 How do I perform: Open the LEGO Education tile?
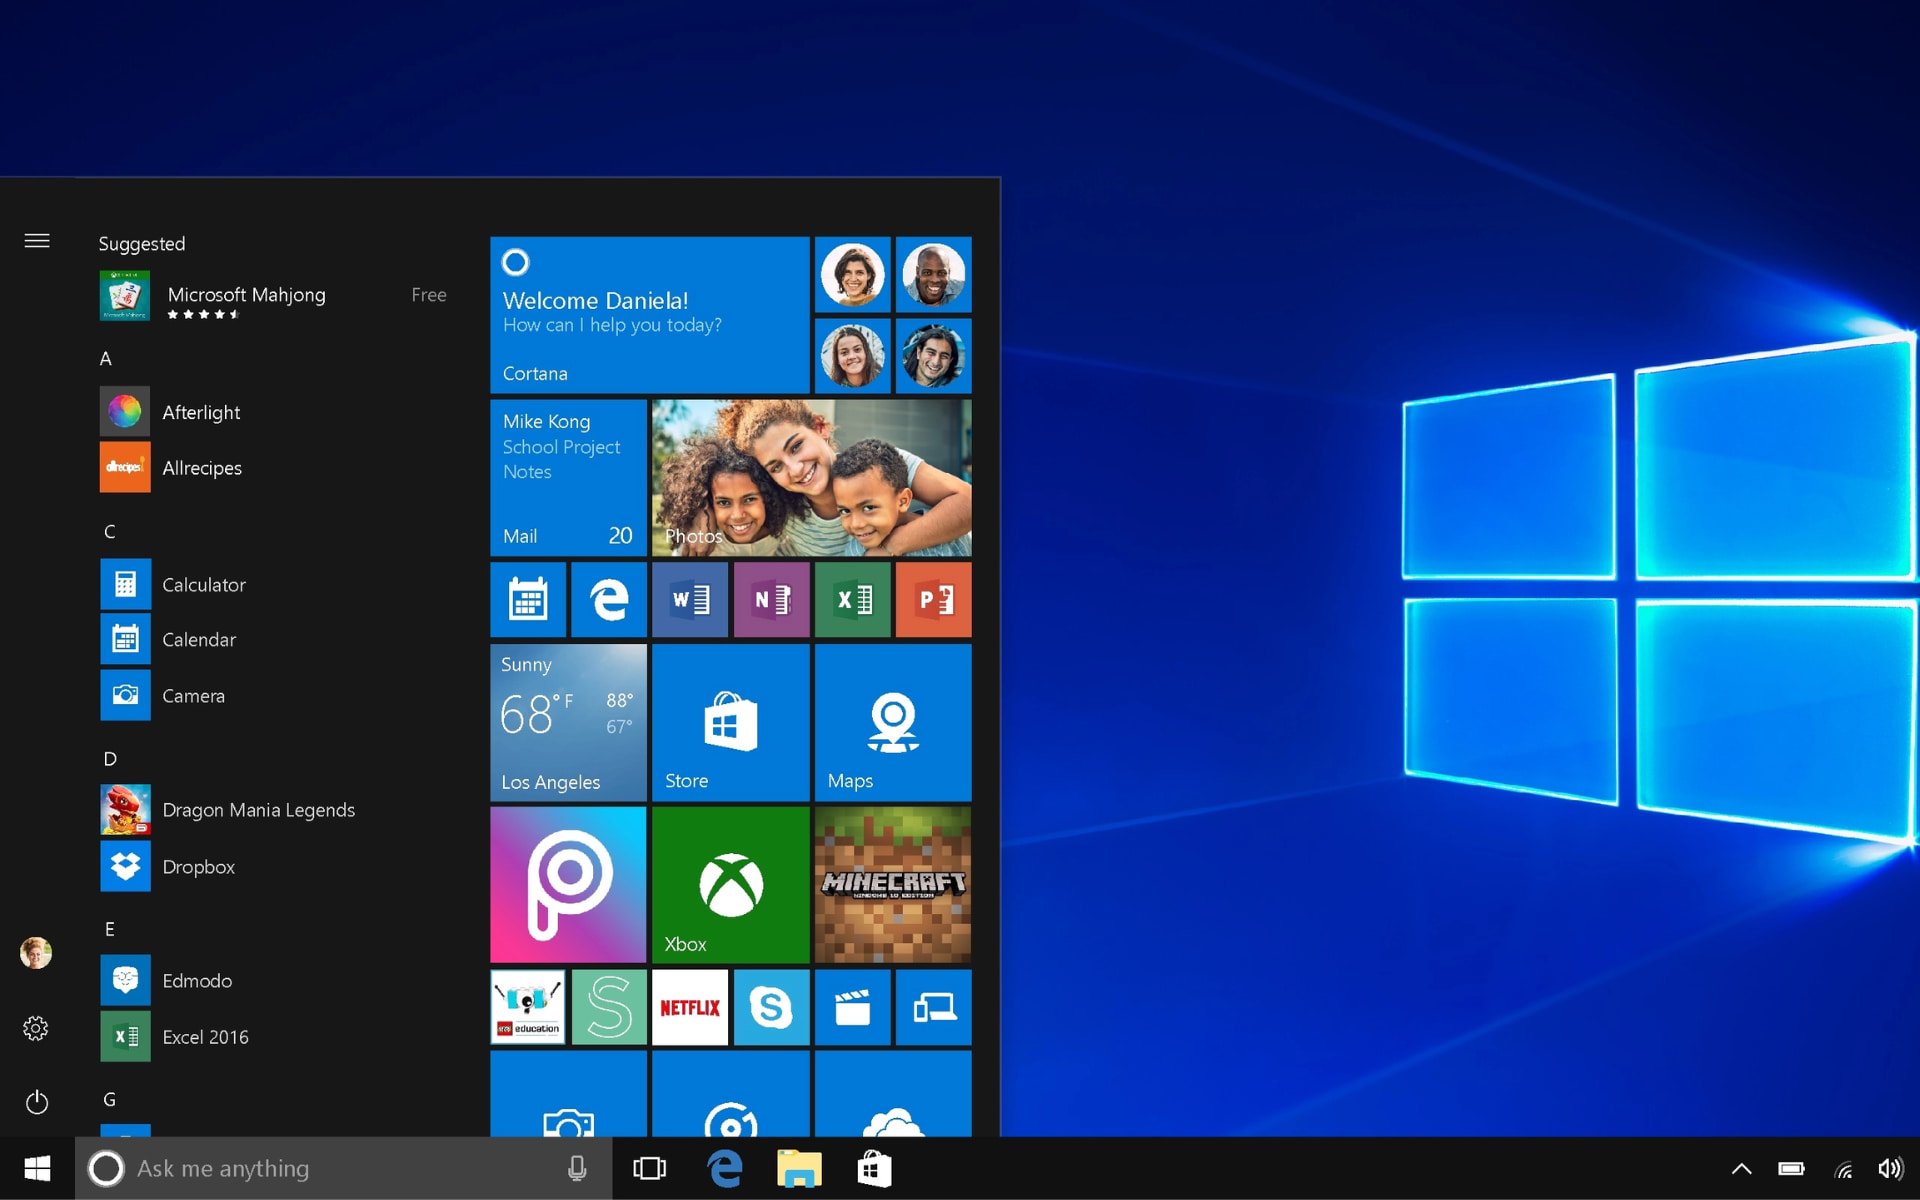pos(528,1007)
